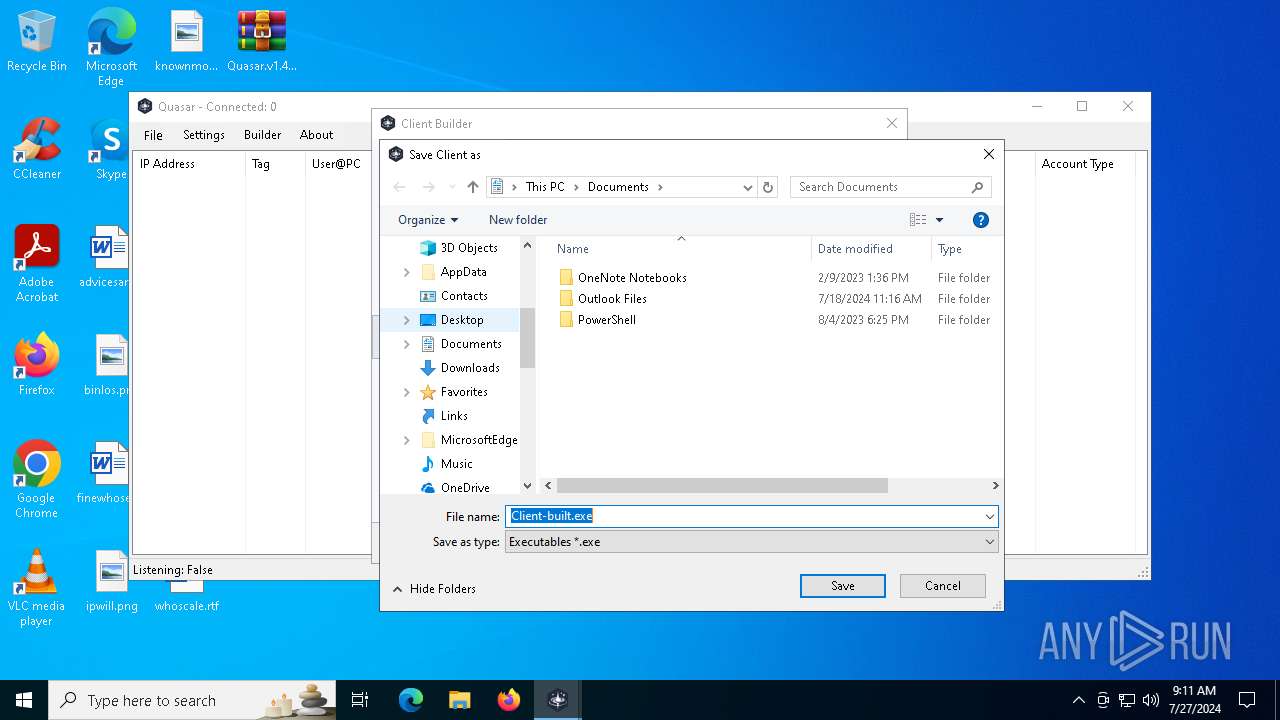The image size is (1280, 720).
Task: Click the Save button
Action: tap(843, 586)
